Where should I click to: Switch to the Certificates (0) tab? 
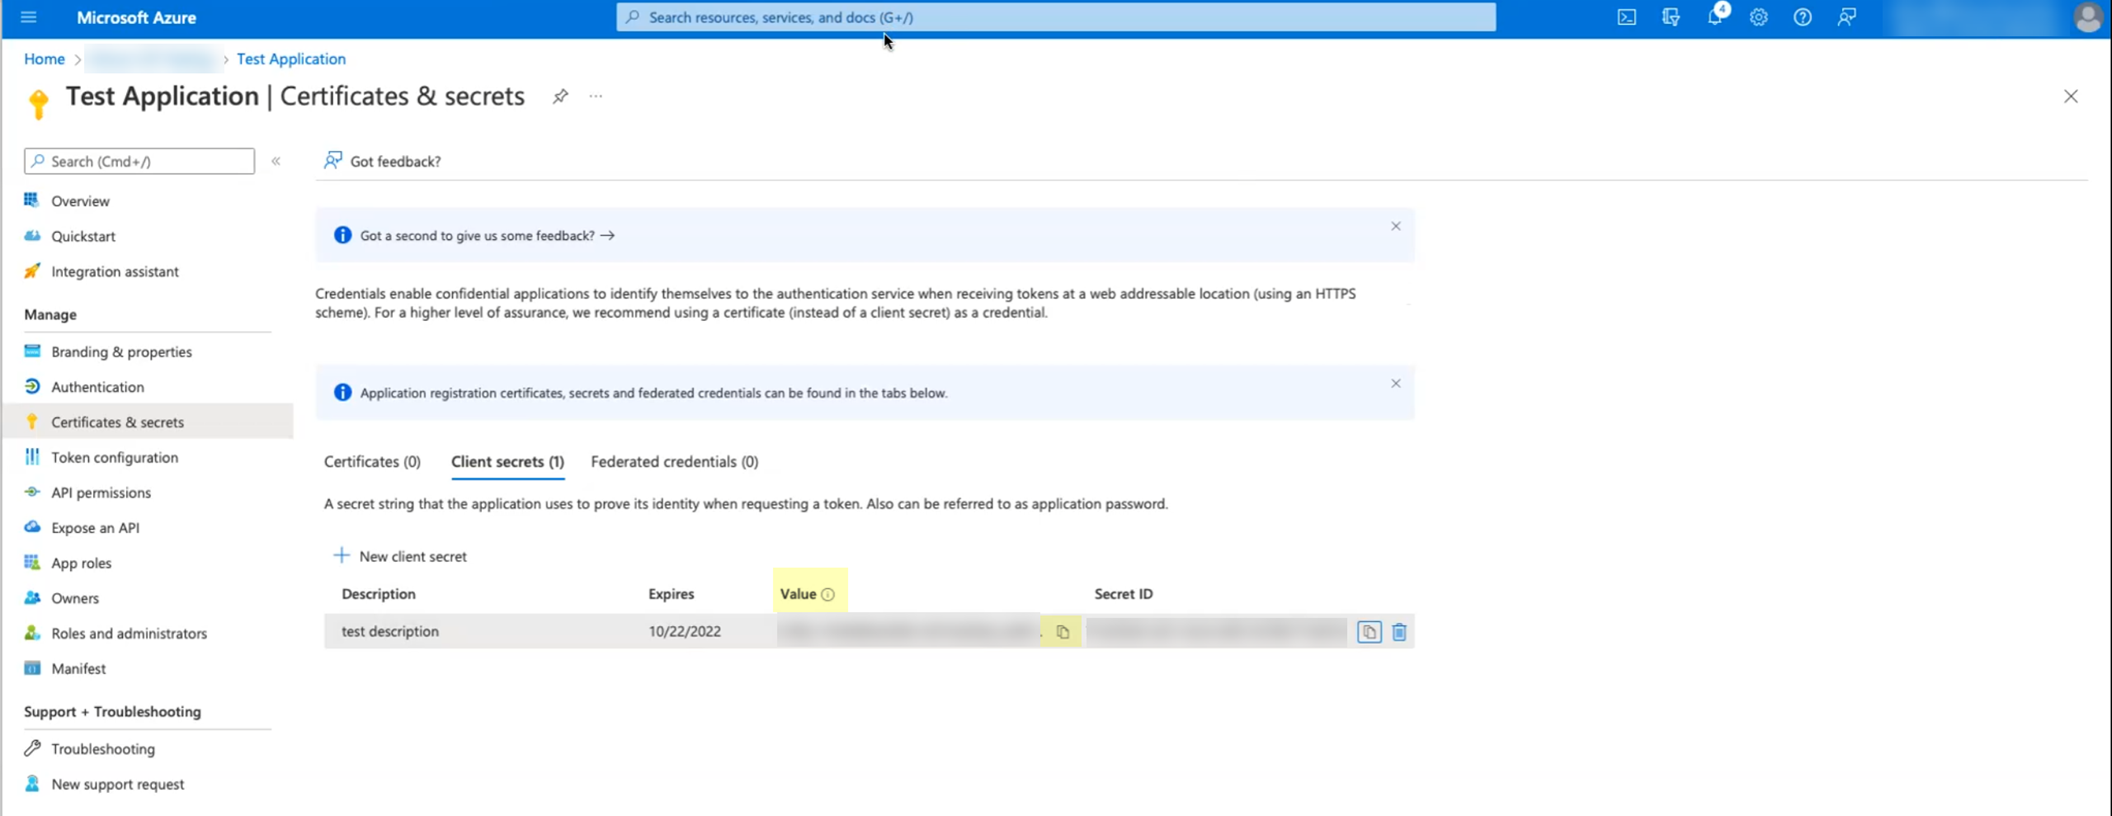tap(372, 461)
